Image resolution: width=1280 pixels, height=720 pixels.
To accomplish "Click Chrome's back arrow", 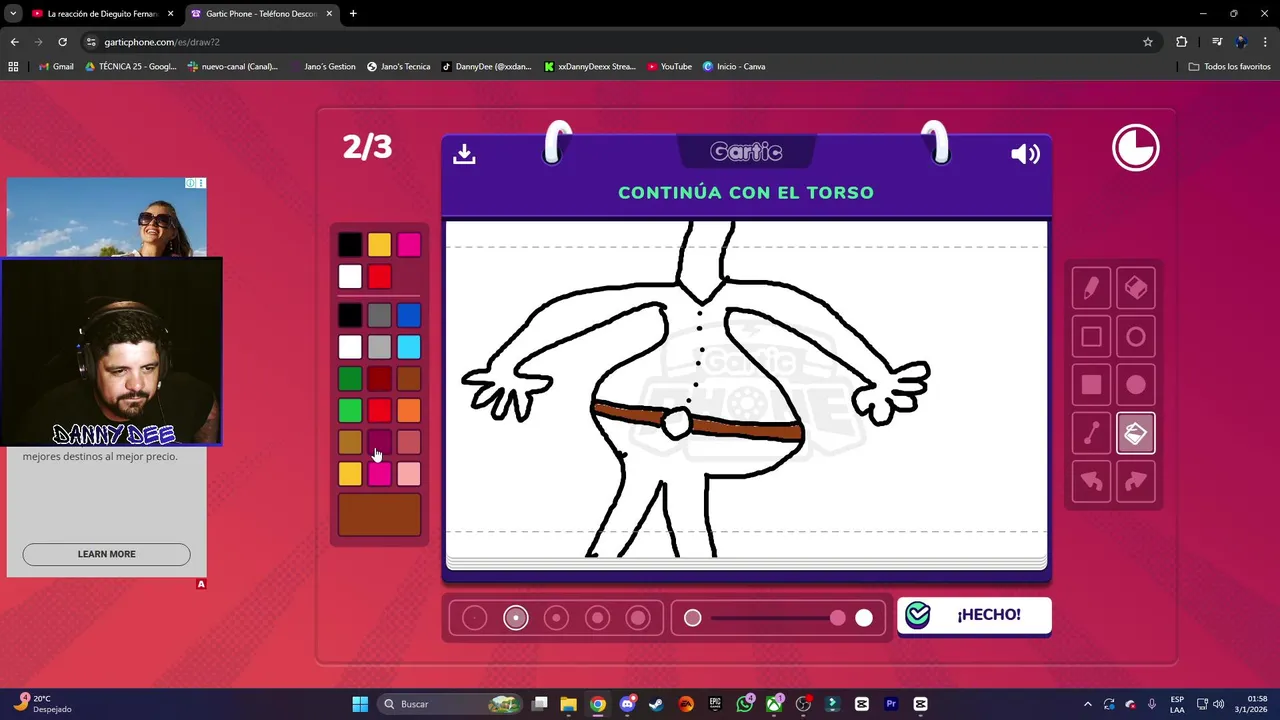I will 14,42.
